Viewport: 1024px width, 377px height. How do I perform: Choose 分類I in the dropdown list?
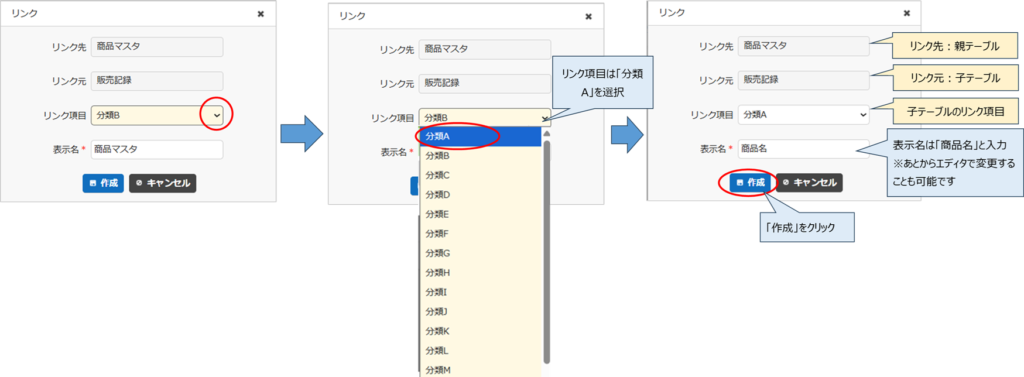481,292
